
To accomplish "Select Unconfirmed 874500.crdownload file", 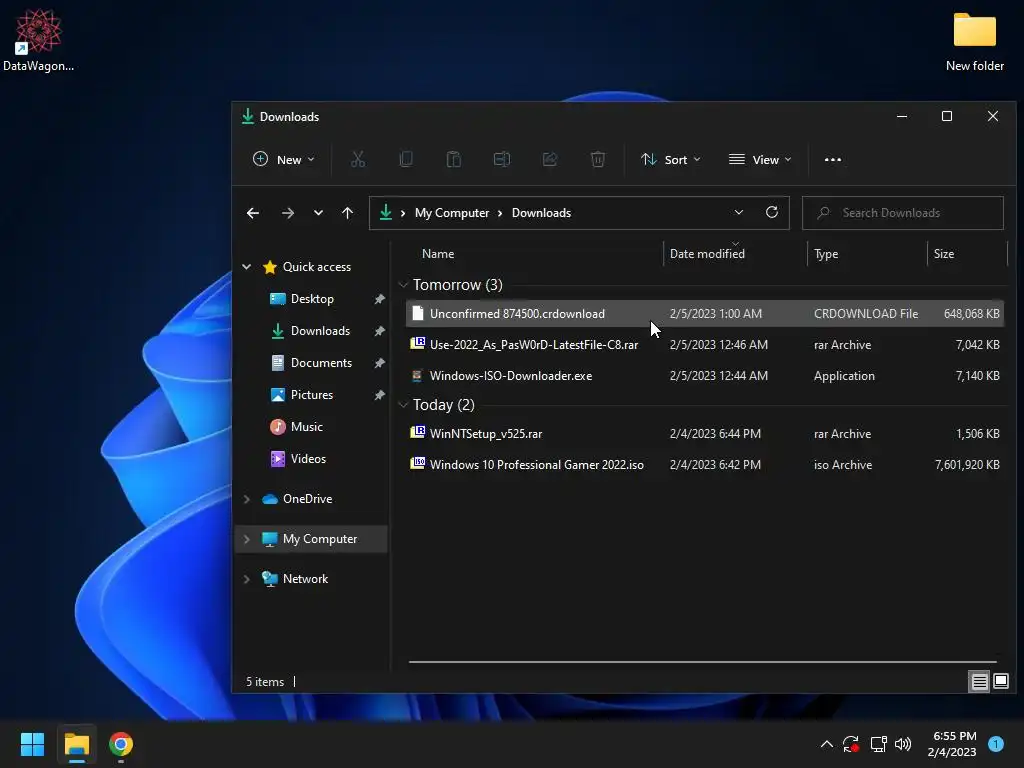I will pyautogui.click(x=704, y=313).
